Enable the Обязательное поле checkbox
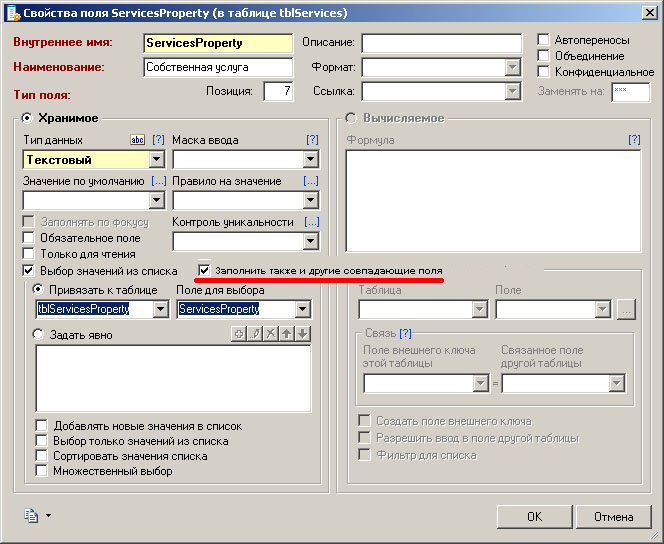 tap(29, 238)
